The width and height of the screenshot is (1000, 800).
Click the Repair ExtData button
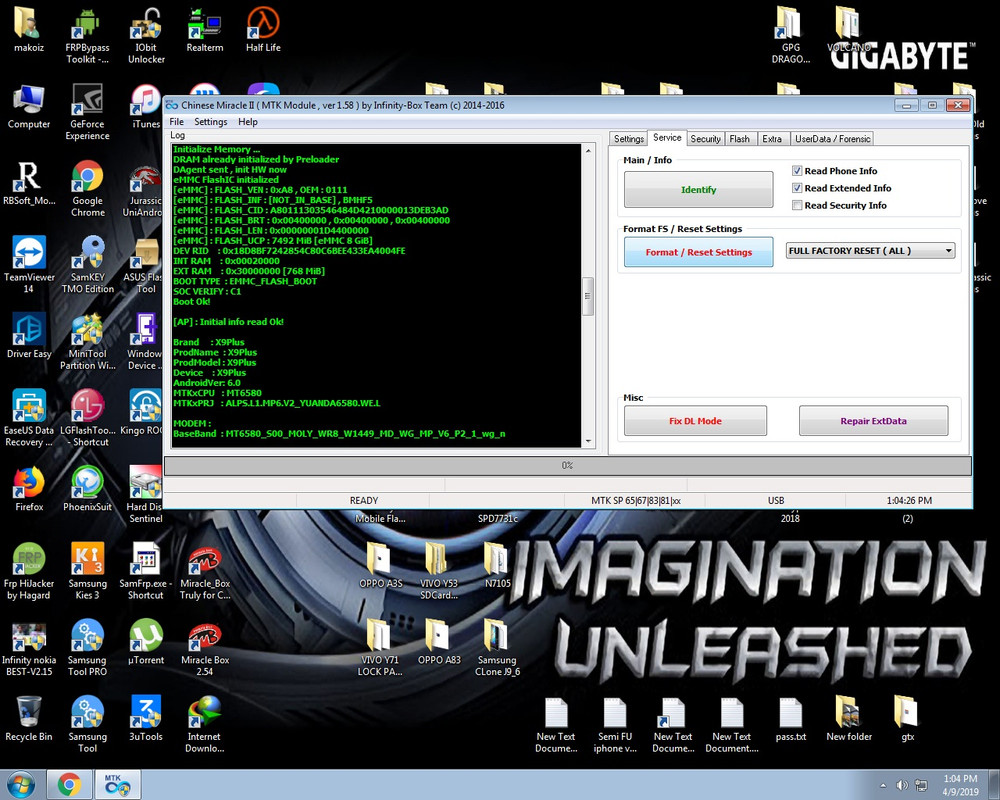tap(873, 421)
